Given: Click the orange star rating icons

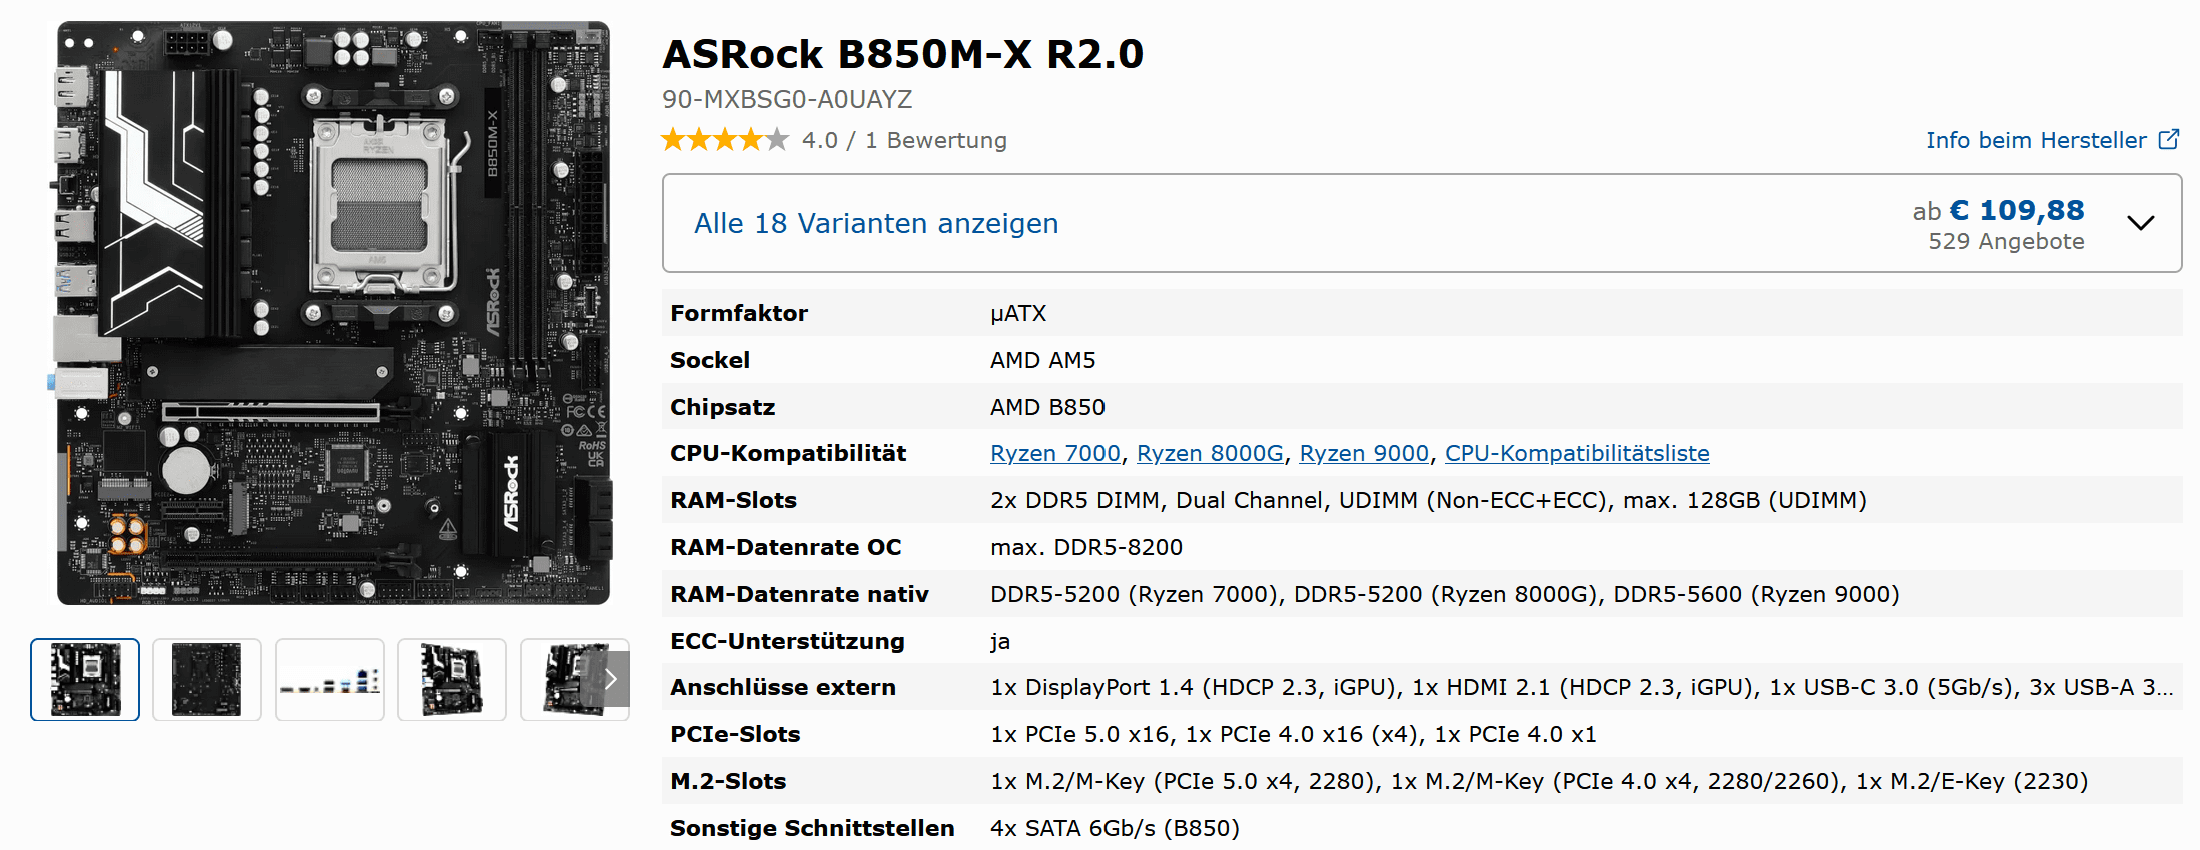Looking at the screenshot, I should (x=725, y=140).
